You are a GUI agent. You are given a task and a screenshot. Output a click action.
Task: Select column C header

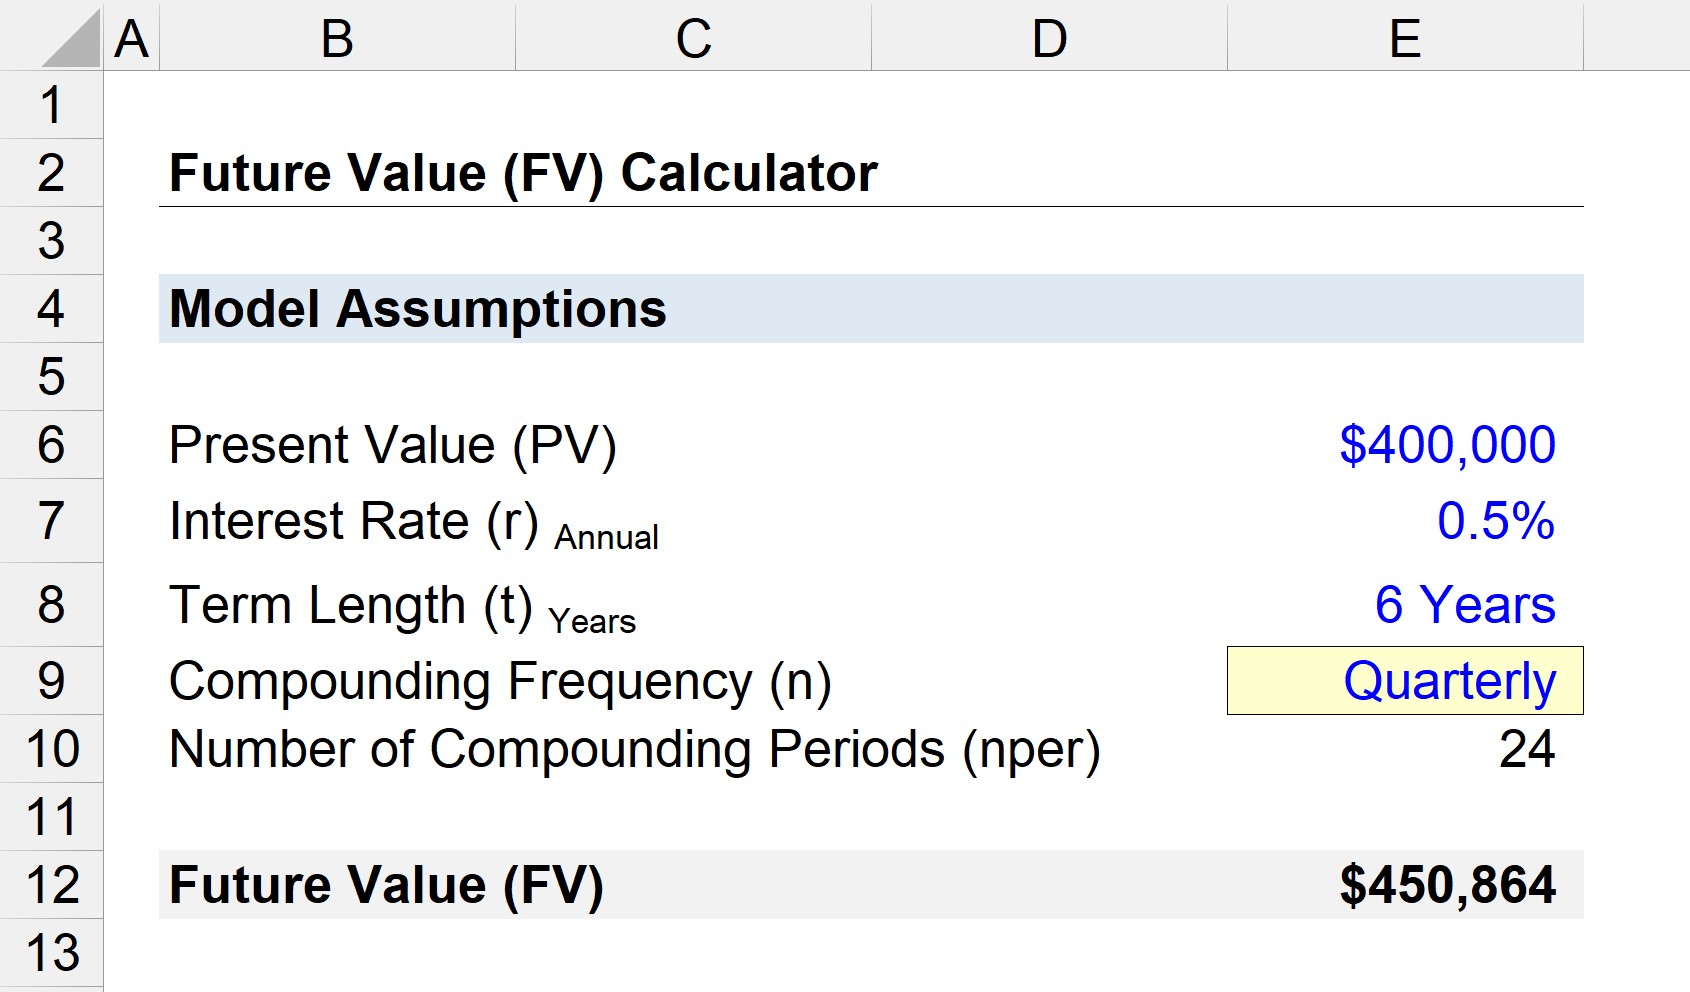point(693,38)
